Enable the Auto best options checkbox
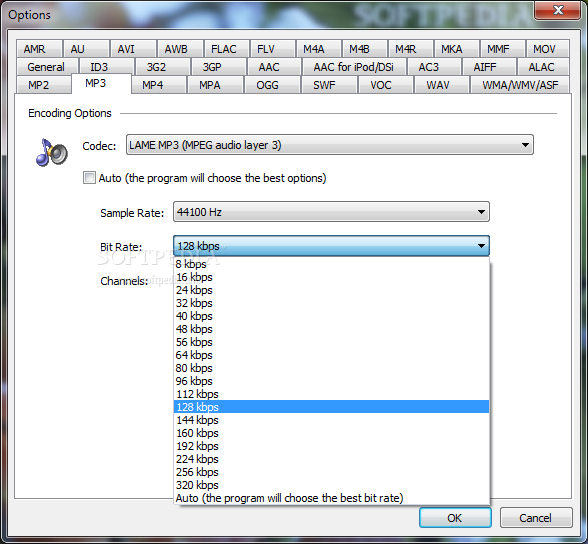This screenshot has width=588, height=544. pos(89,178)
